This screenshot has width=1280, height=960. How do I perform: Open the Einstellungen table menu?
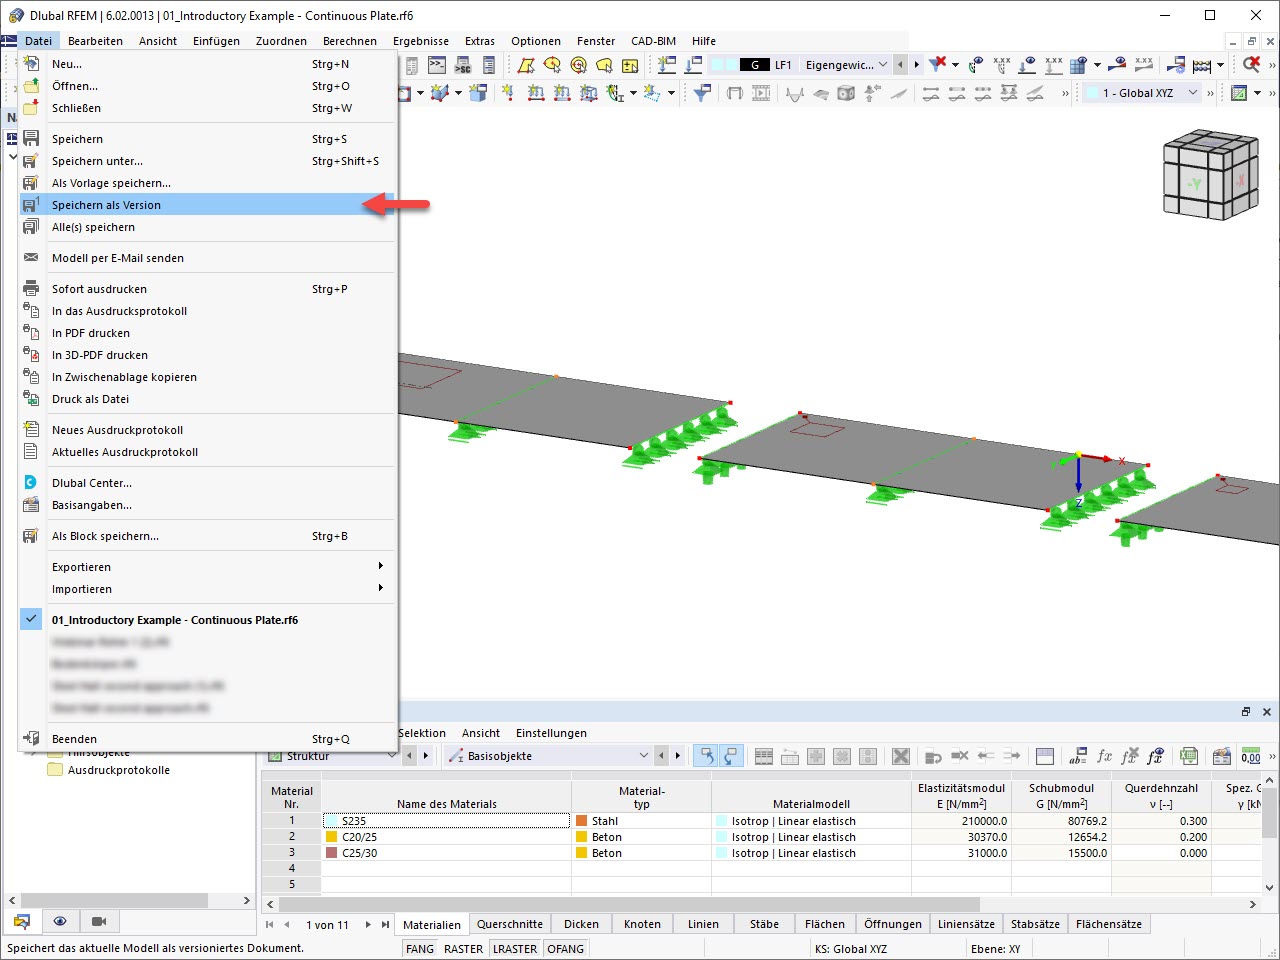click(551, 733)
